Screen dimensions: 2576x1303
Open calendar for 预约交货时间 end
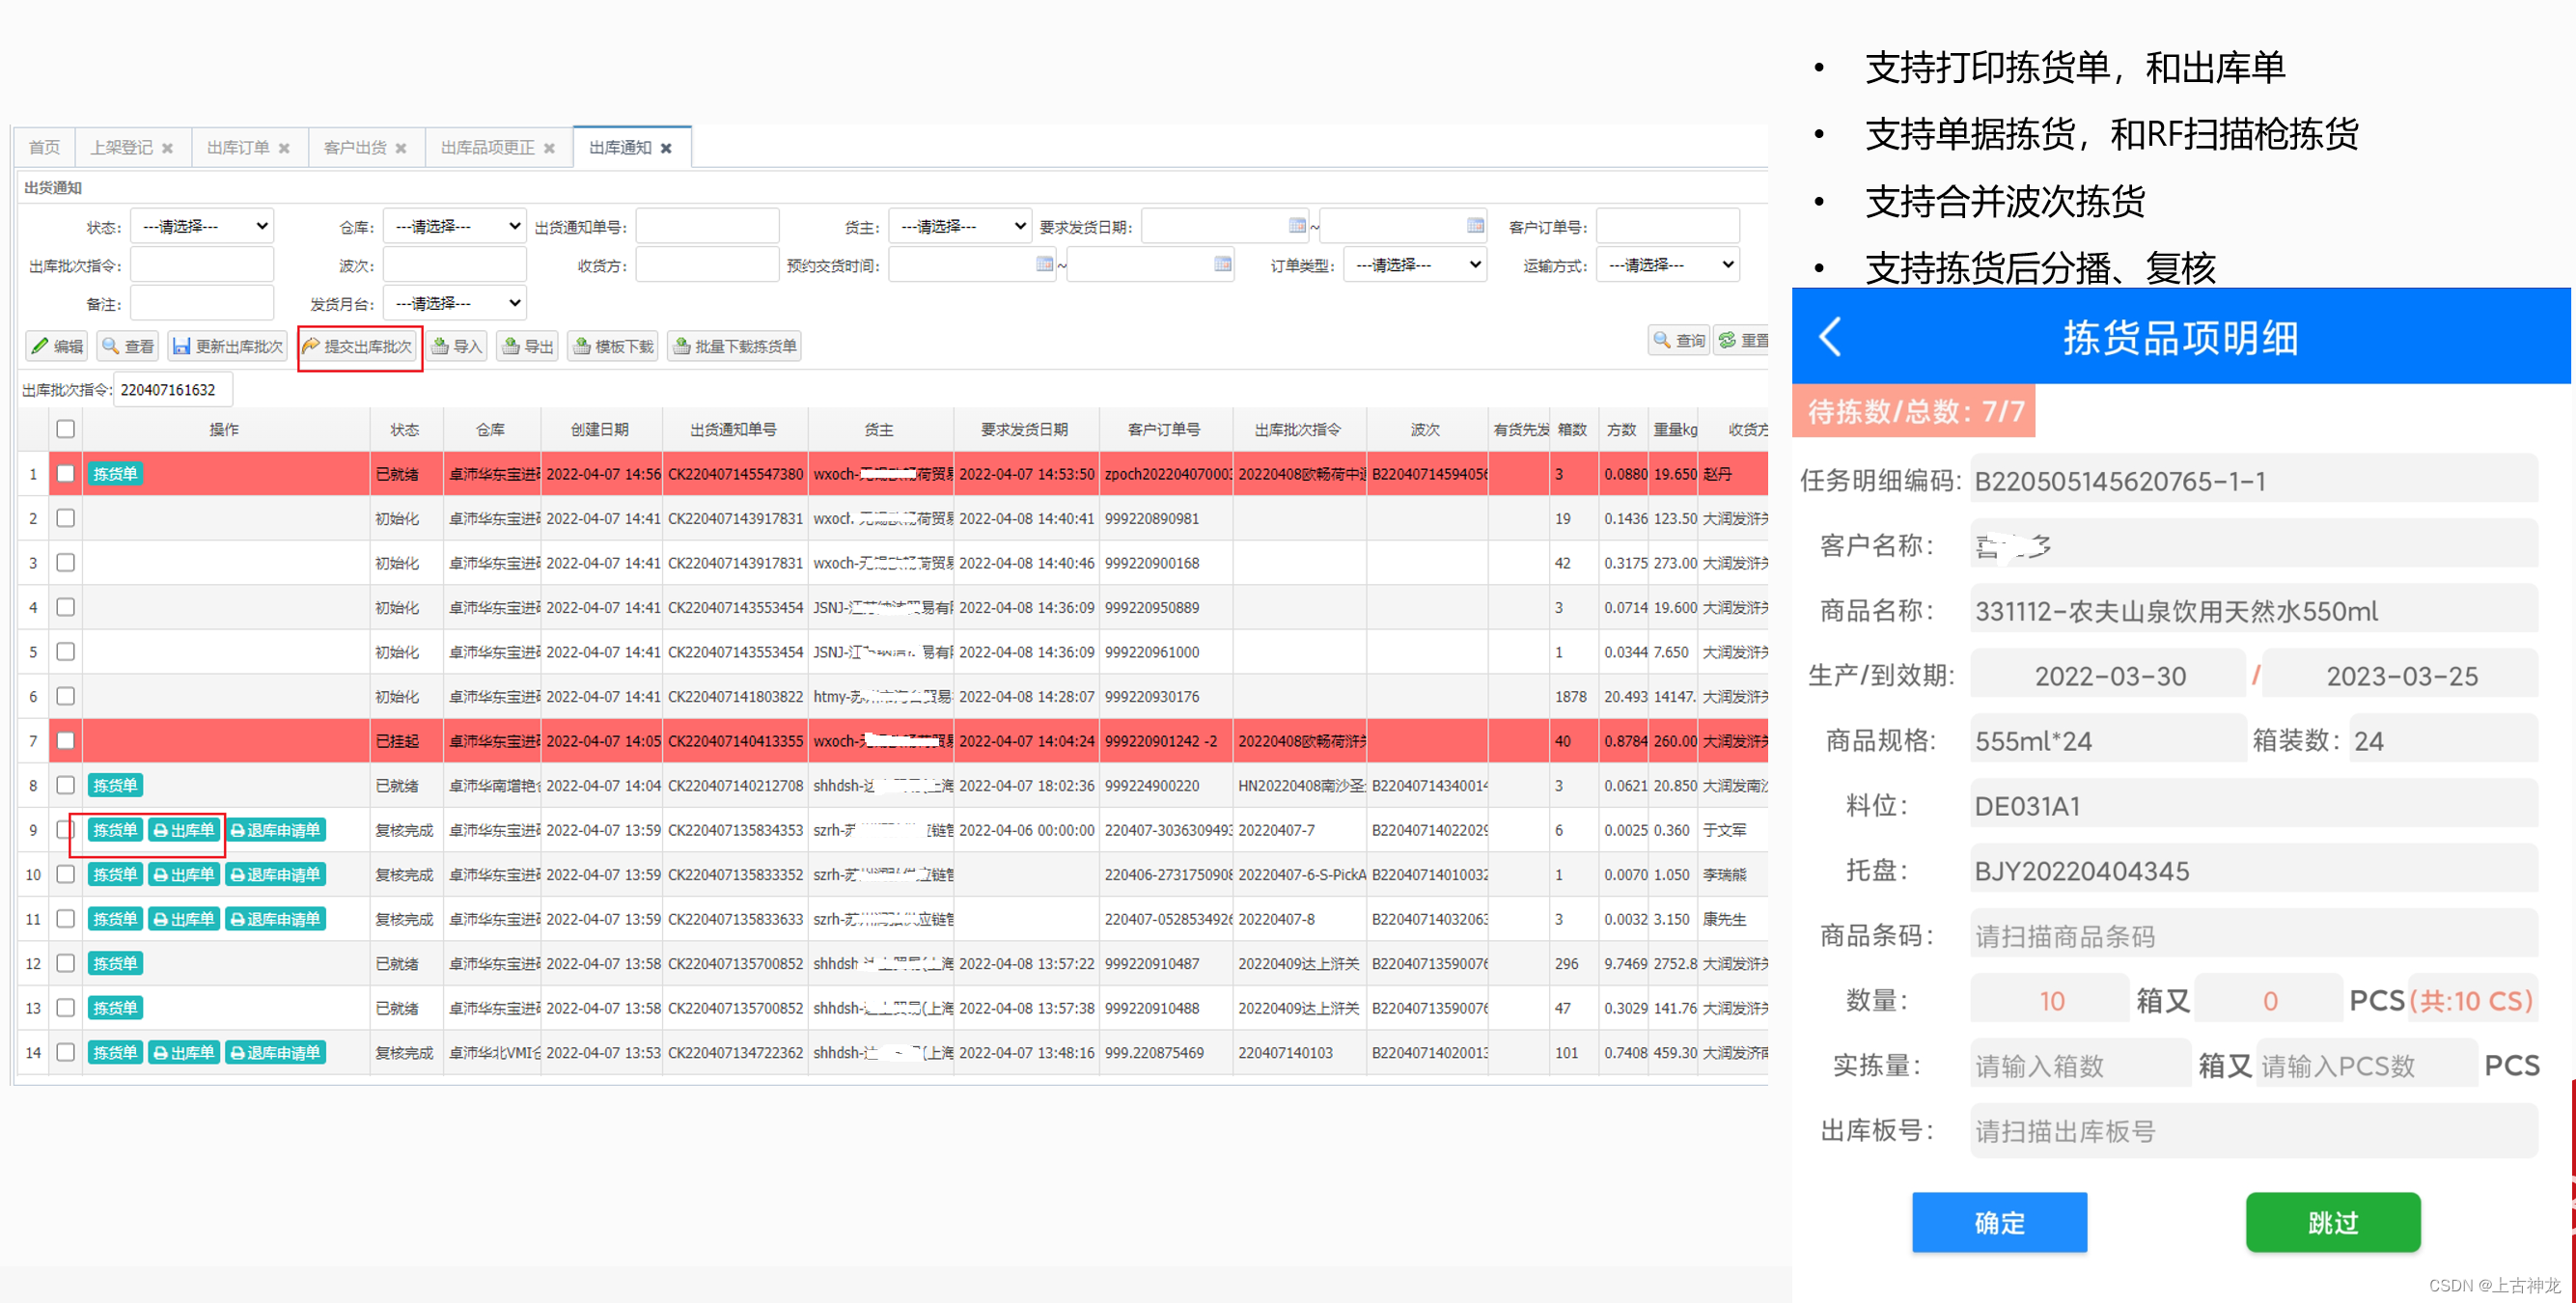click(1223, 264)
